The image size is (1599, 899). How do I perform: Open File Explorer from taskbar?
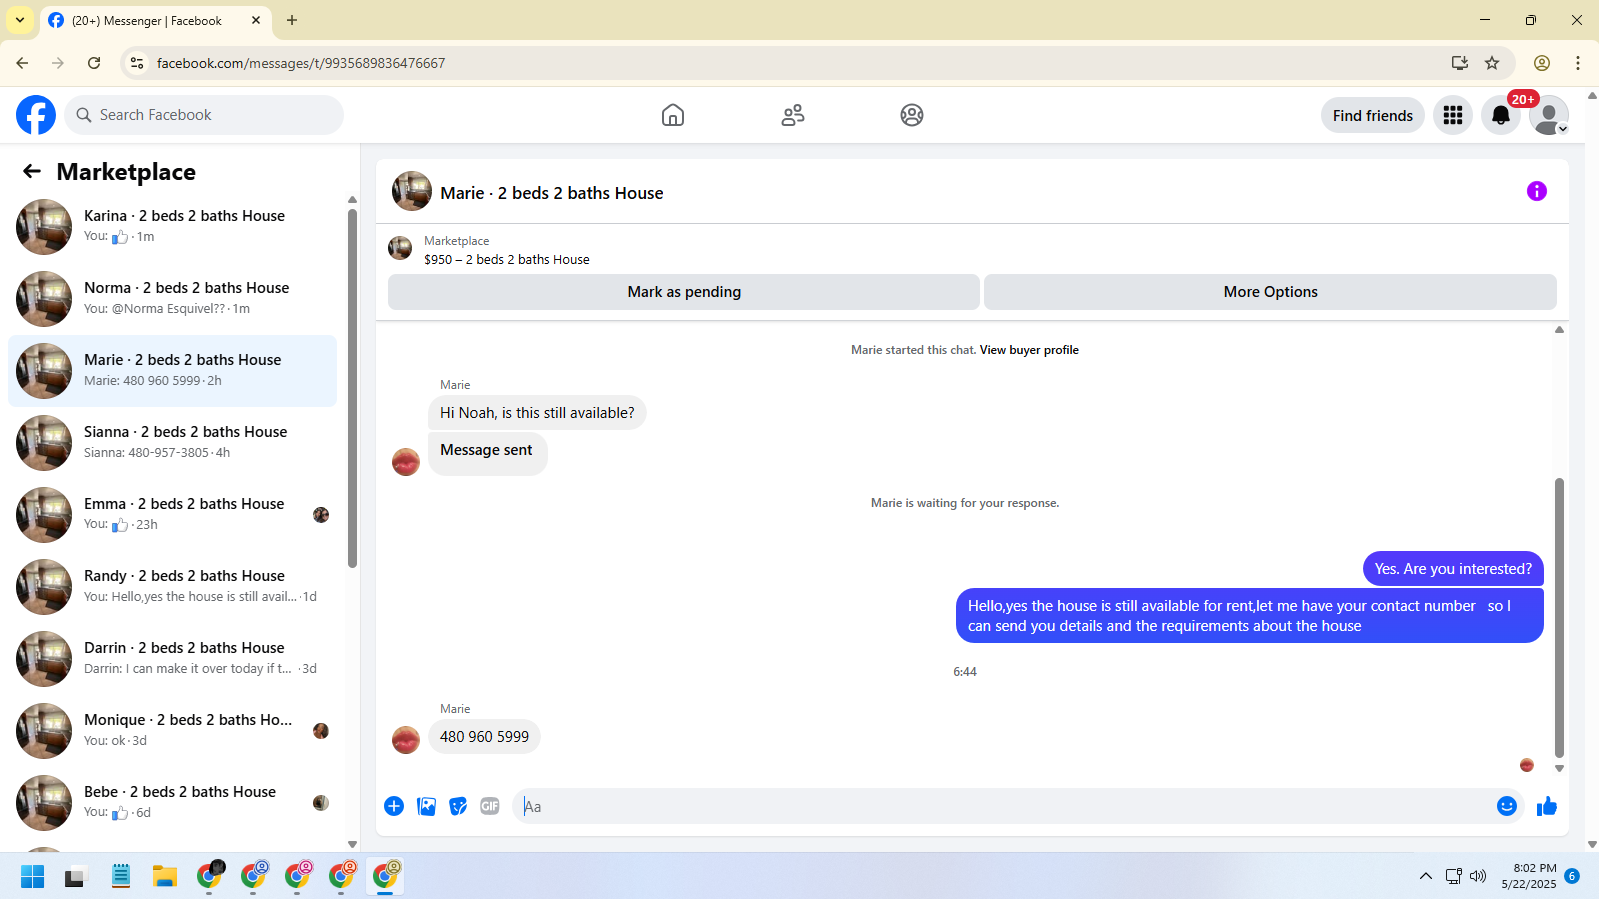coord(165,877)
